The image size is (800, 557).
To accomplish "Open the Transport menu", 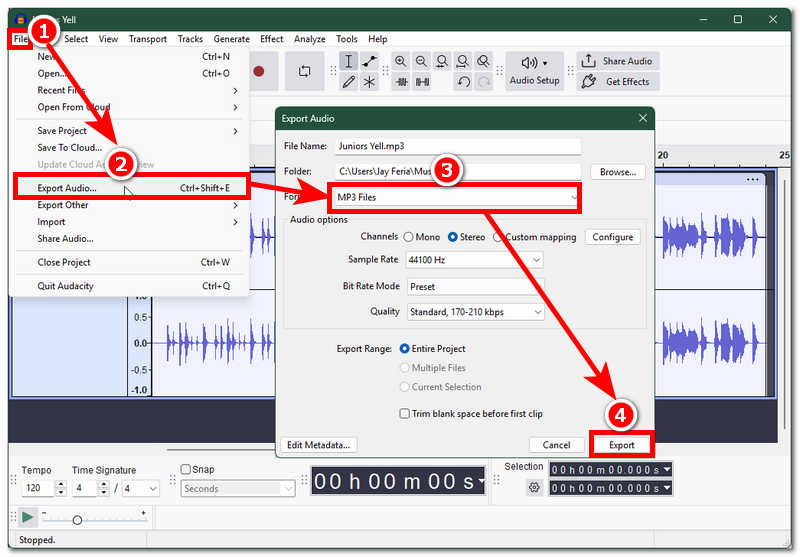I will coord(147,39).
